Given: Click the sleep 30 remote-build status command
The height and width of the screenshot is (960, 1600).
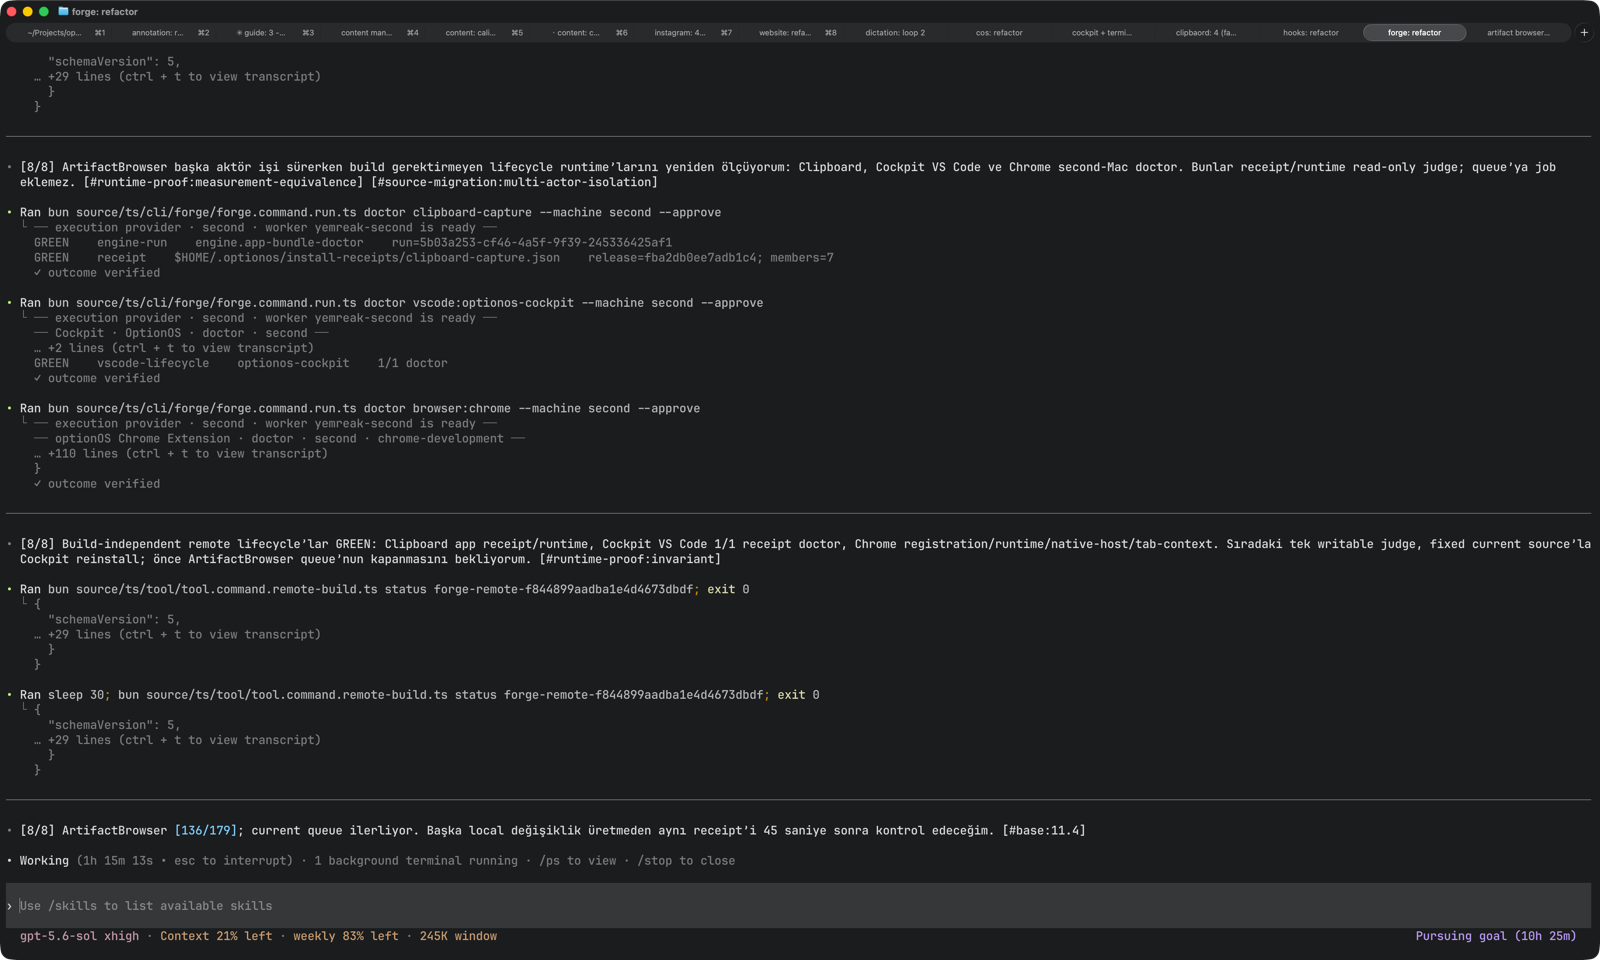Looking at the screenshot, I should click(419, 695).
